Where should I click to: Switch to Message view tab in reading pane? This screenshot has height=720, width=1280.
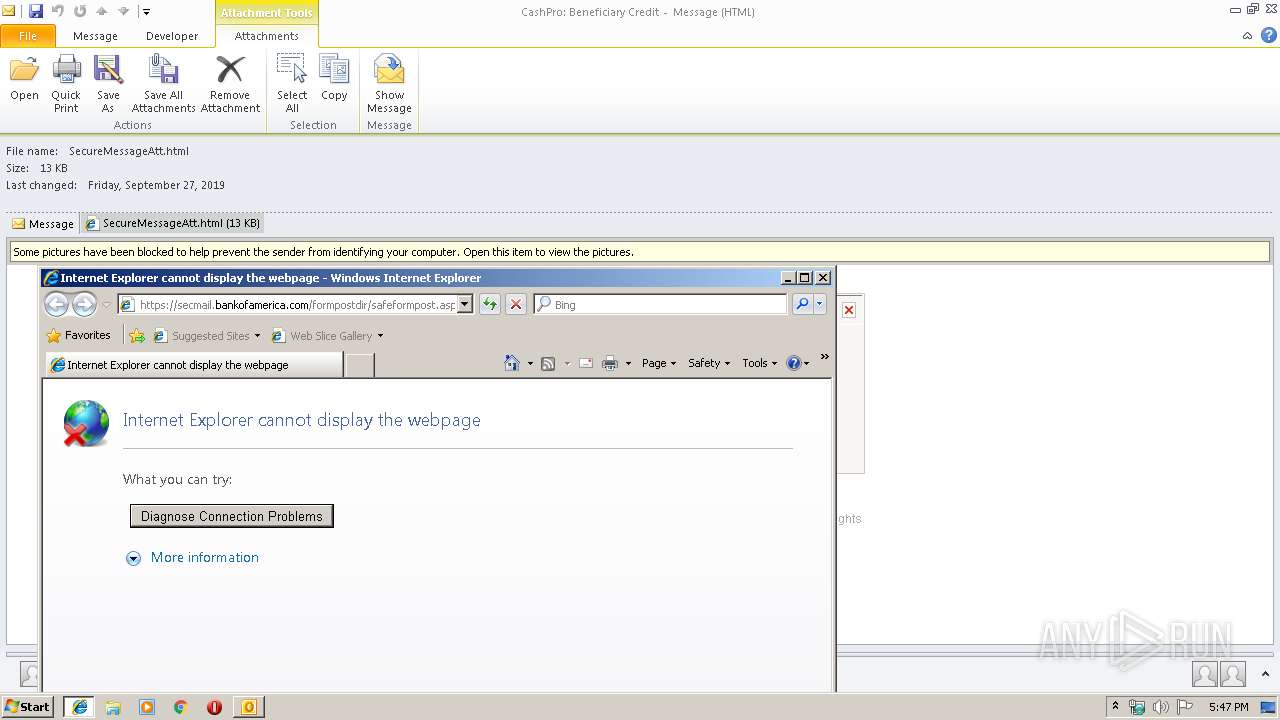pyautogui.click(x=42, y=224)
